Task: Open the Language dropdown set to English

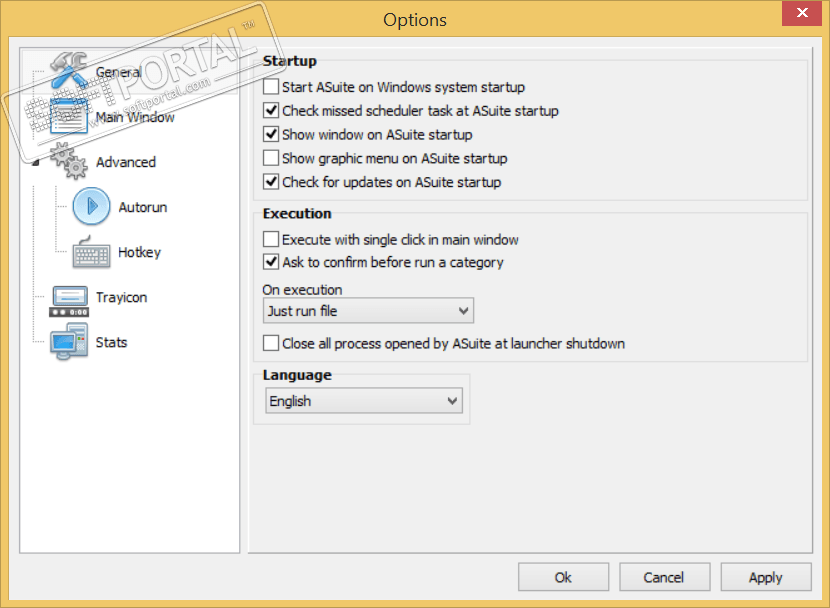Action: pyautogui.click(x=364, y=401)
